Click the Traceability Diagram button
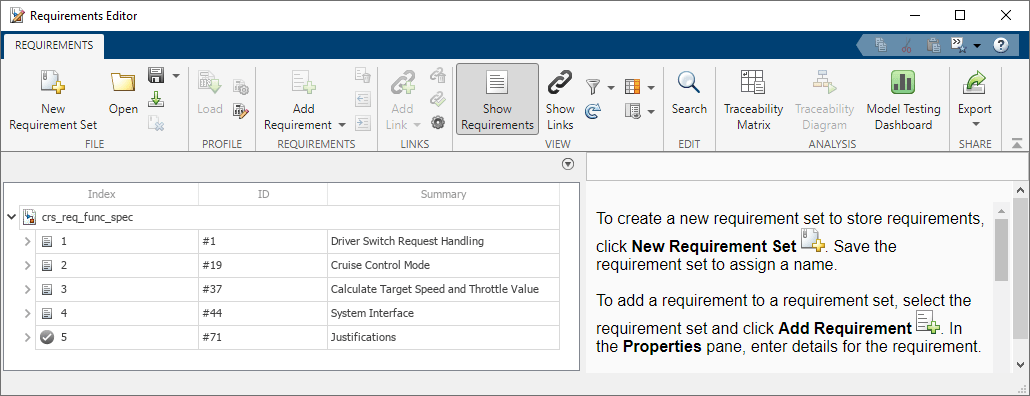Image resolution: width=1030 pixels, height=396 pixels. 824,100
